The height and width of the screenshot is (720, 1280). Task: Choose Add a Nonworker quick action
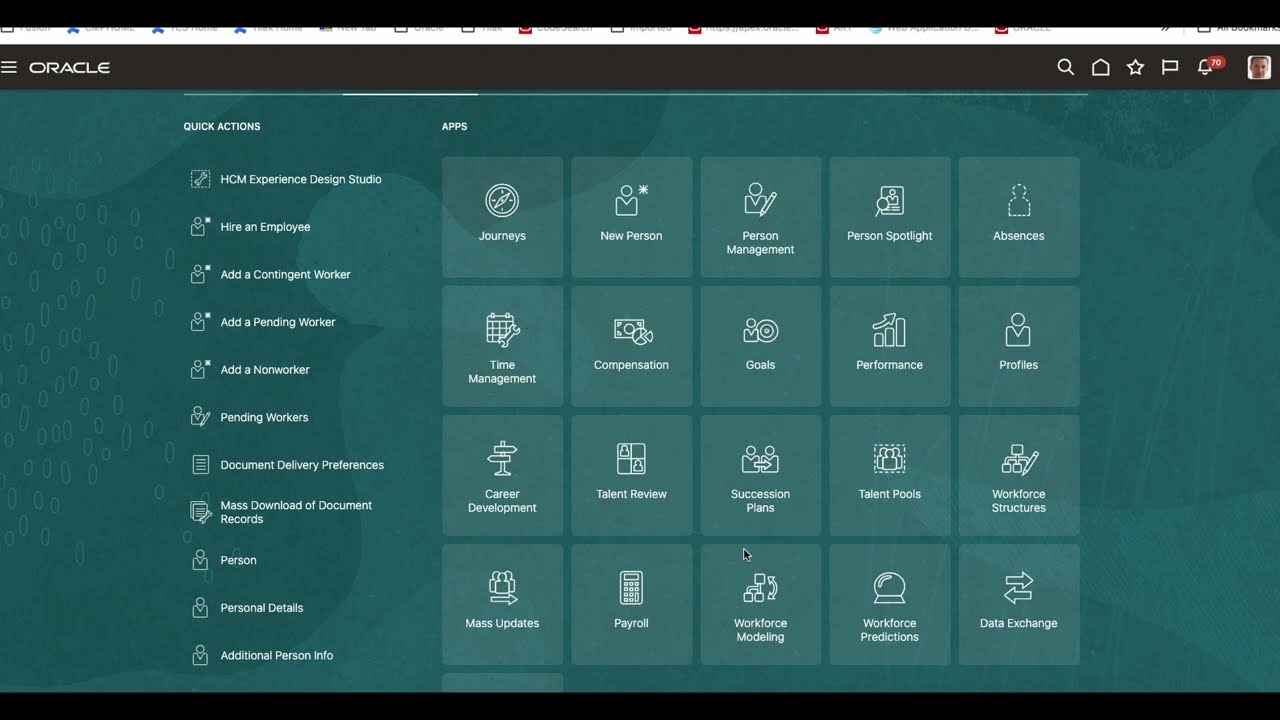point(250,370)
